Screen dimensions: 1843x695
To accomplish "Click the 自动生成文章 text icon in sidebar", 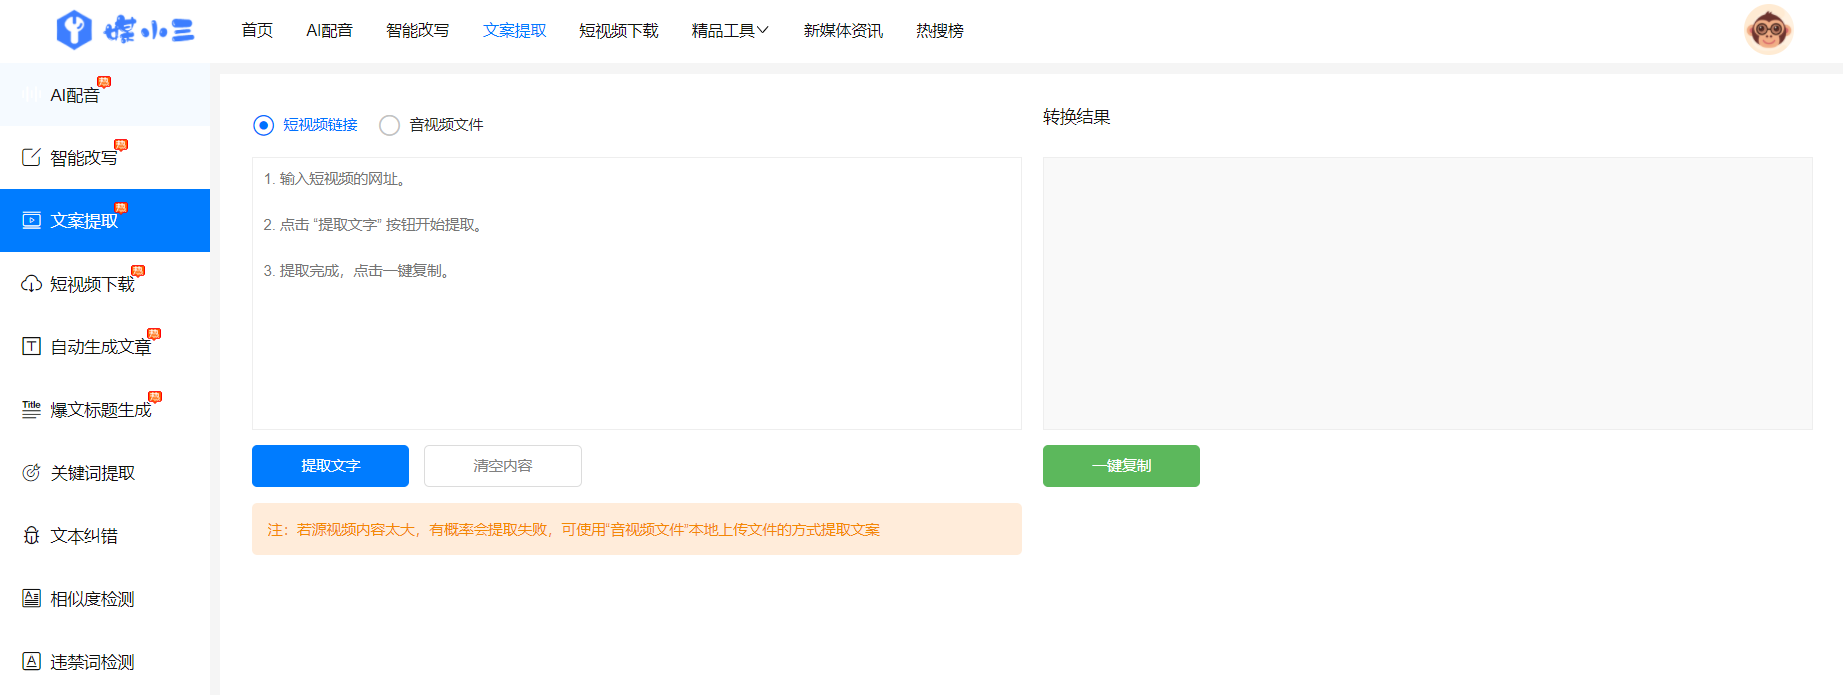I will tap(32, 346).
